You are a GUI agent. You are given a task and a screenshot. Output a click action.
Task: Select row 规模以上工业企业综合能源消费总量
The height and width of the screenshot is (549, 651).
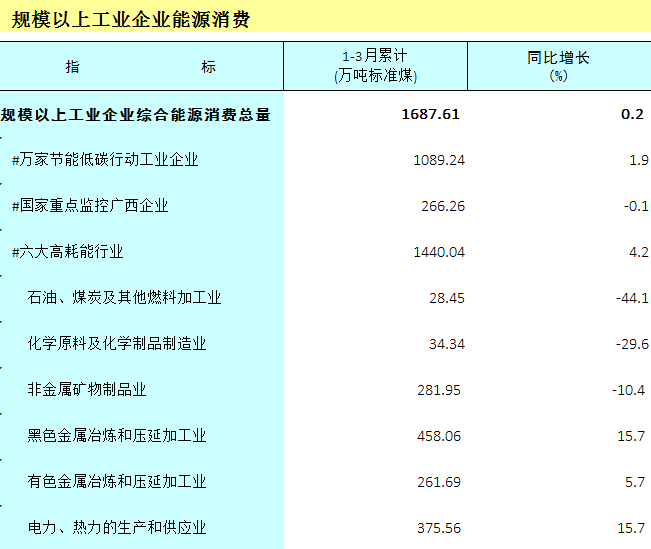(136, 114)
